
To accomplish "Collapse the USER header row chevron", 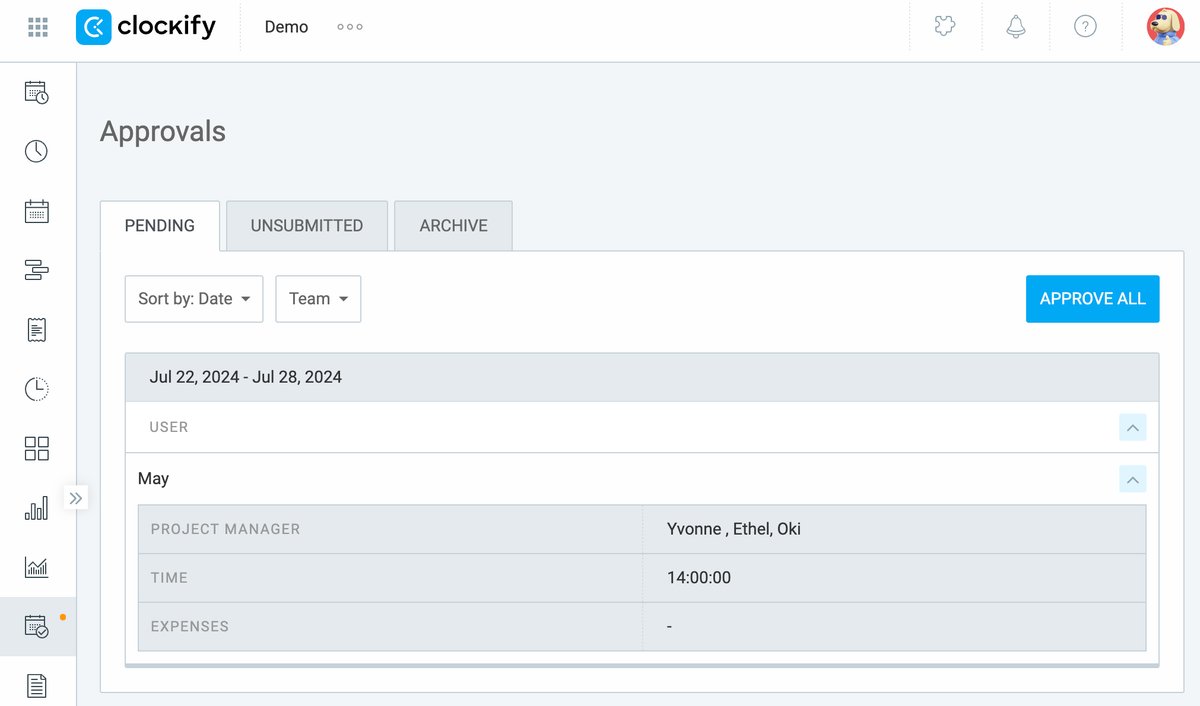I will pos(1133,427).
